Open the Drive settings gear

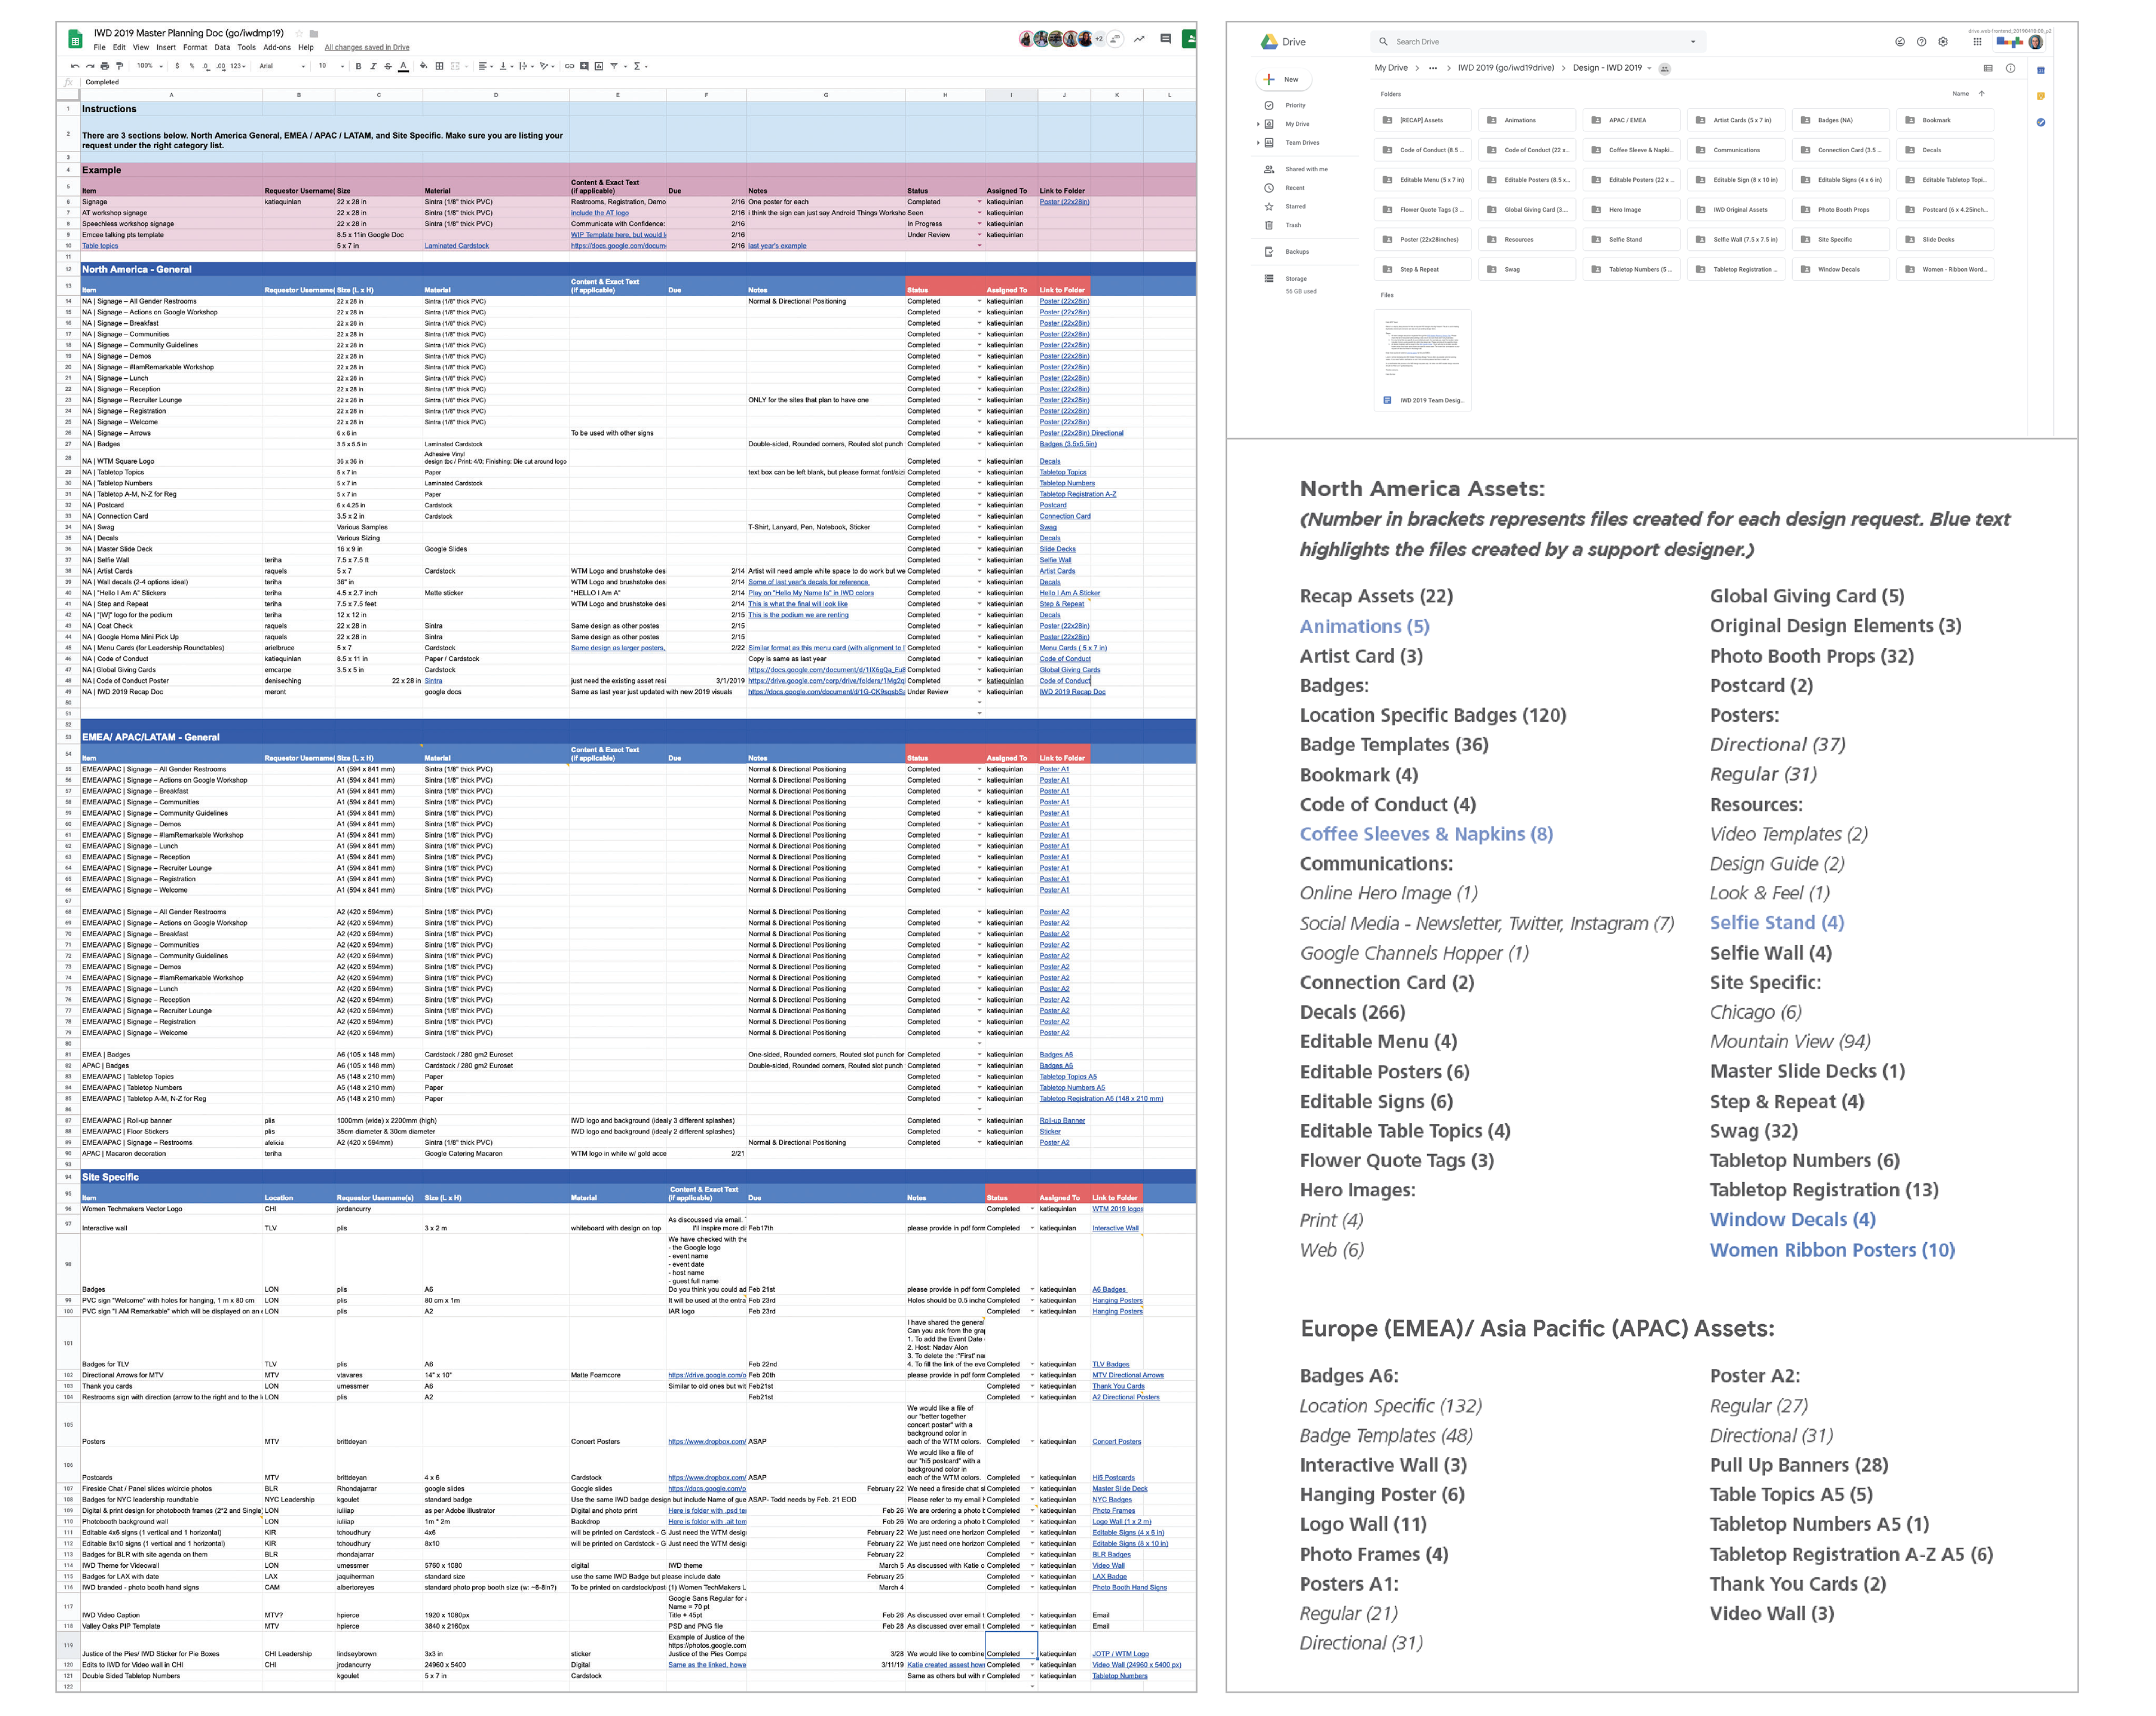tap(1943, 42)
